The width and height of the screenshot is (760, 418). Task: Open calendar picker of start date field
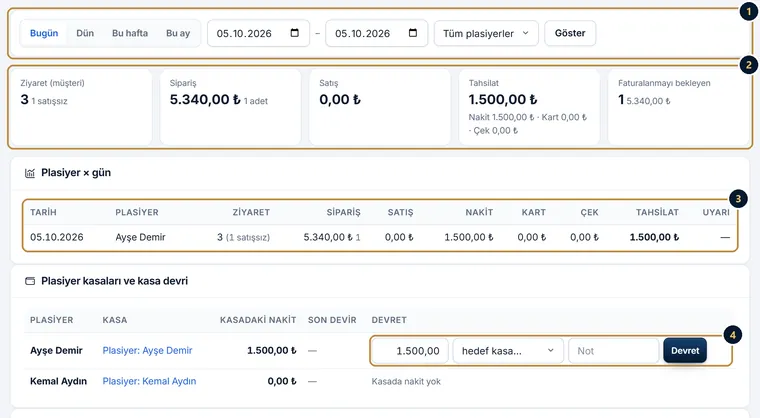[294, 33]
